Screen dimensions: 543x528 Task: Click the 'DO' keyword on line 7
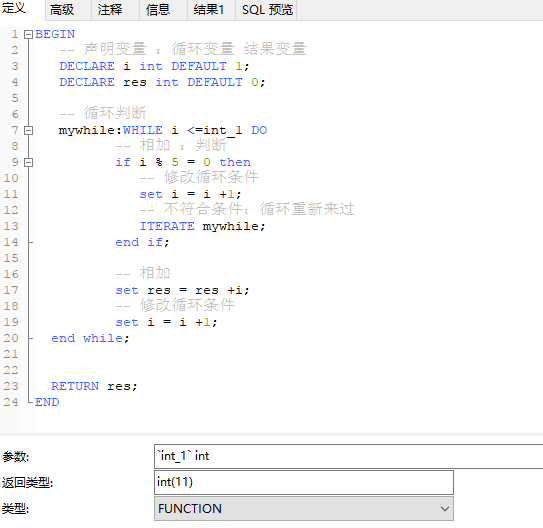coord(259,131)
